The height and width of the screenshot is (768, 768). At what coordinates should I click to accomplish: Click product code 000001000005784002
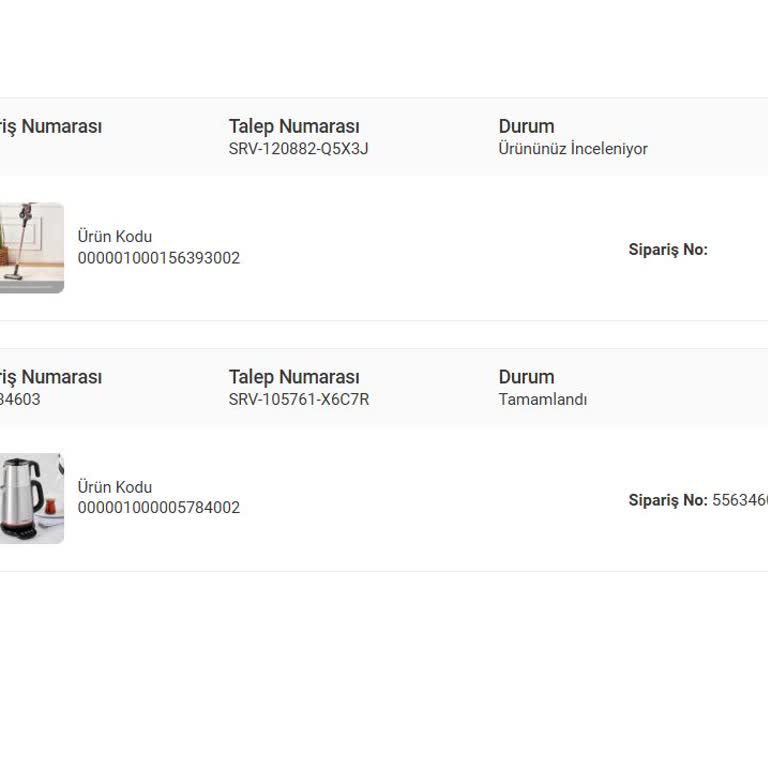coord(158,508)
